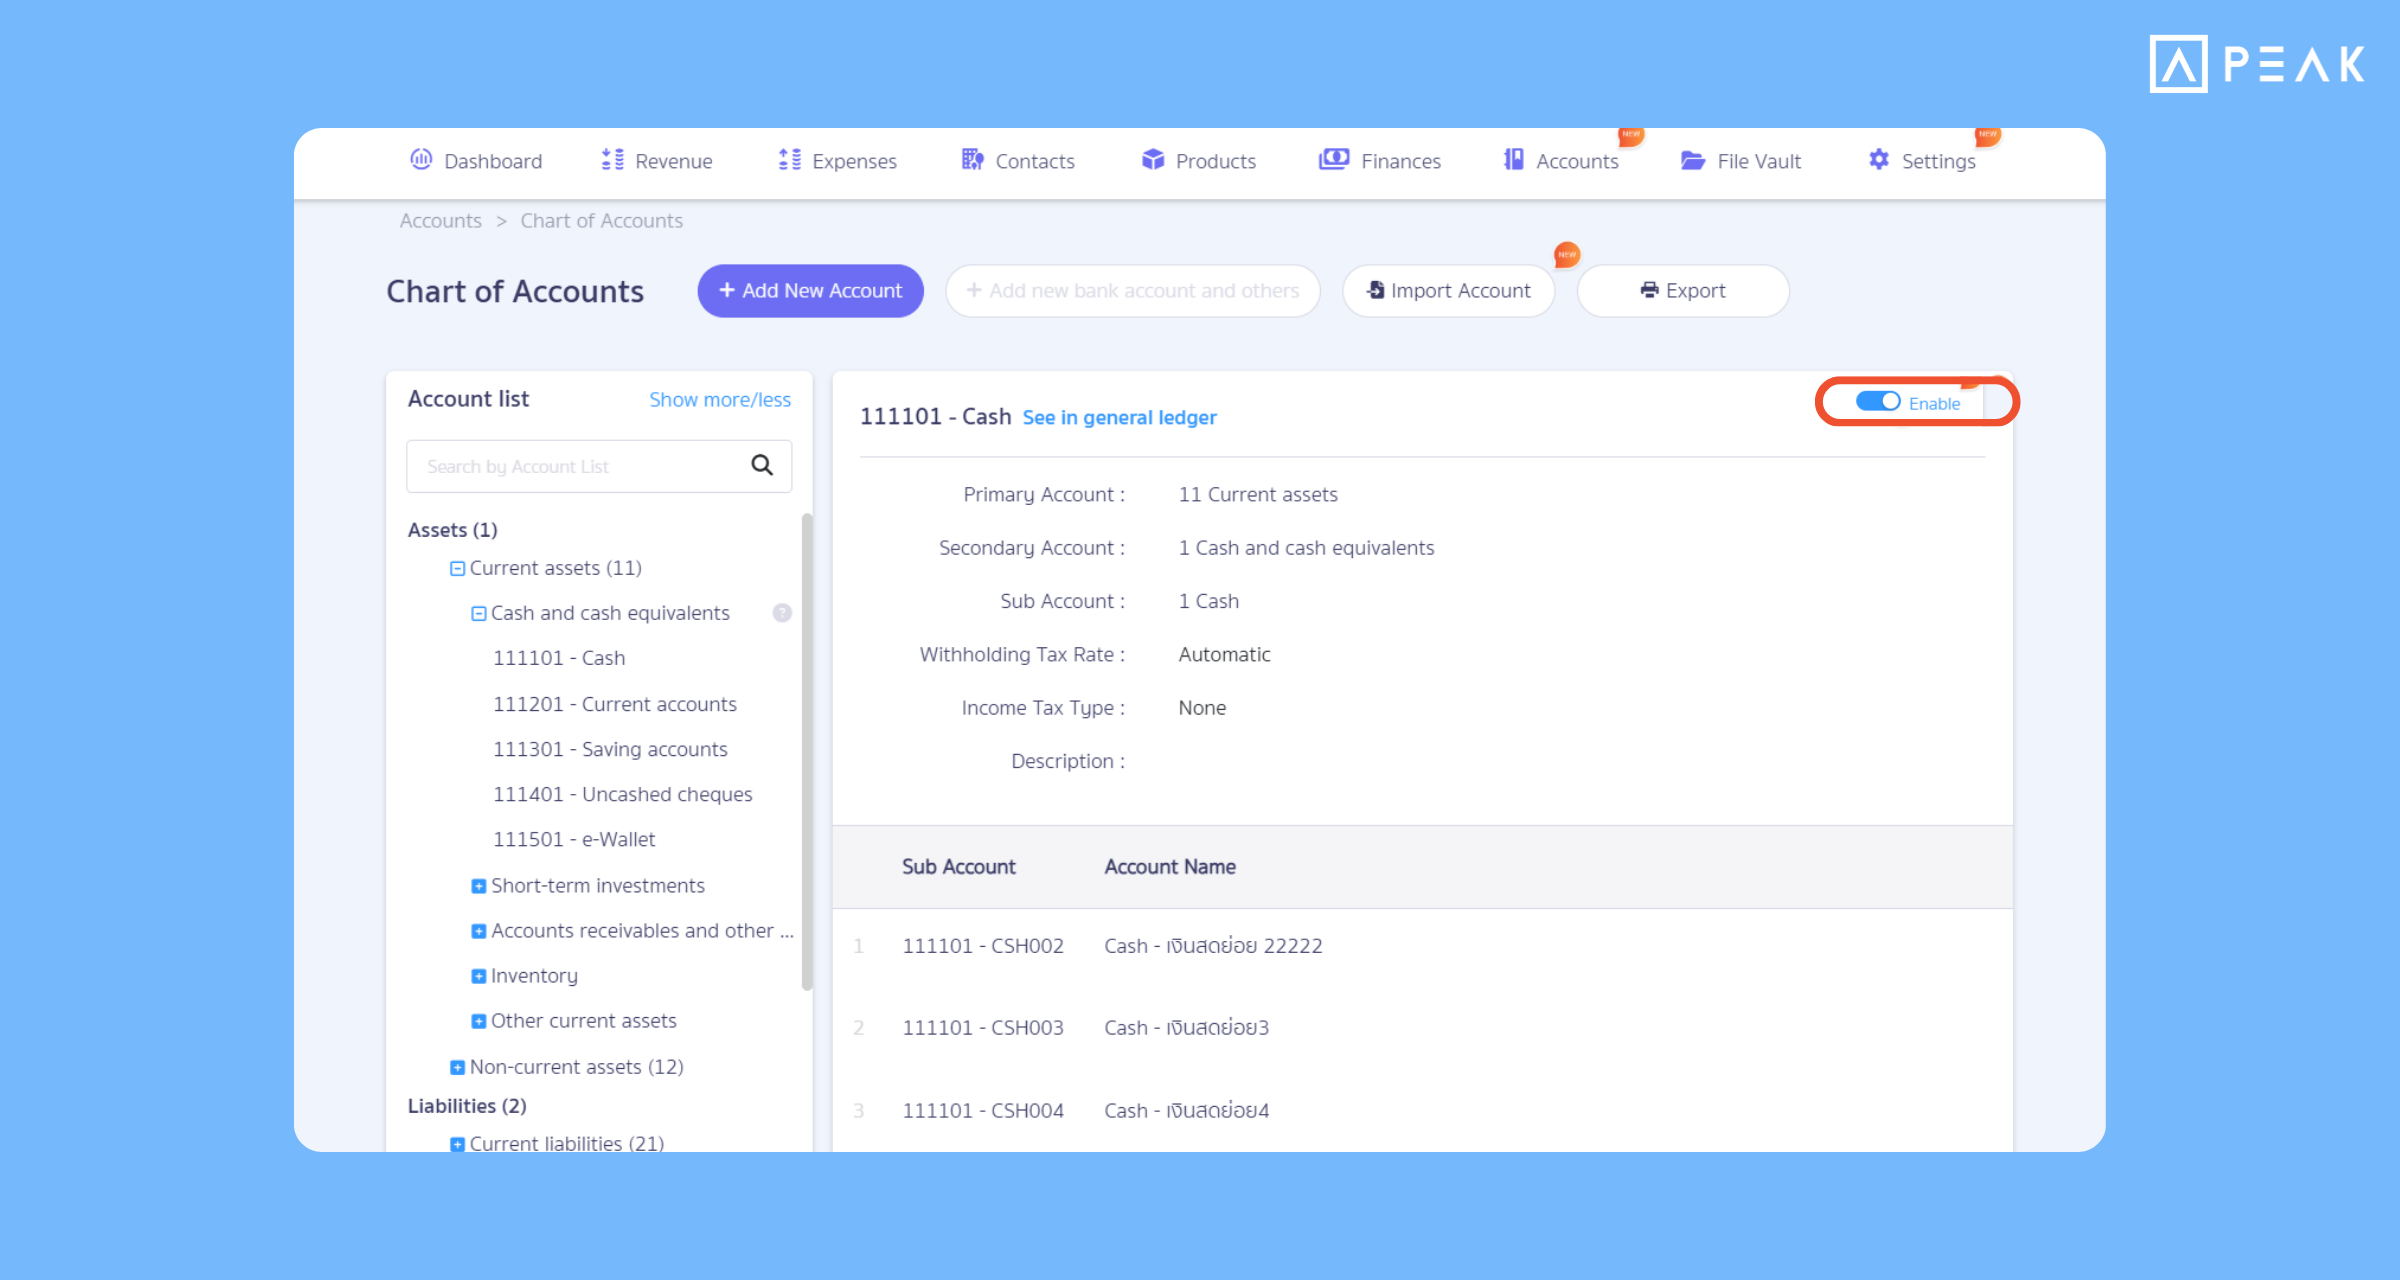
Task: Click the Liabilities (2) heading
Action: pyautogui.click(x=467, y=1106)
